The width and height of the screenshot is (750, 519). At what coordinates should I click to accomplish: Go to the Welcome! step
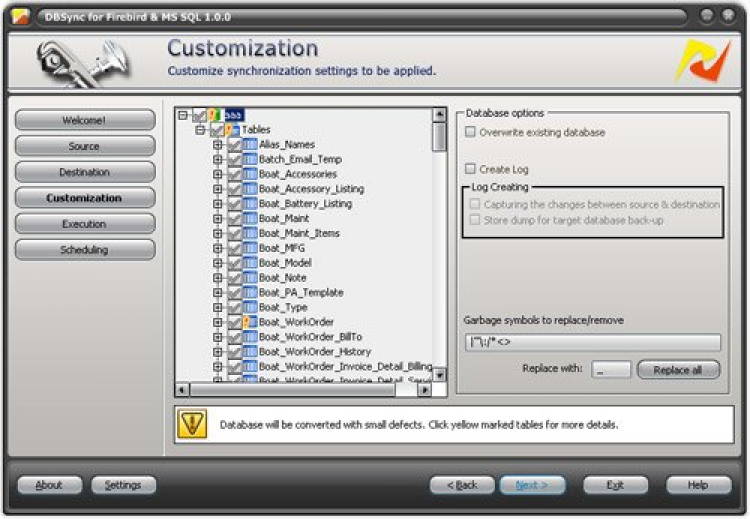(x=85, y=120)
